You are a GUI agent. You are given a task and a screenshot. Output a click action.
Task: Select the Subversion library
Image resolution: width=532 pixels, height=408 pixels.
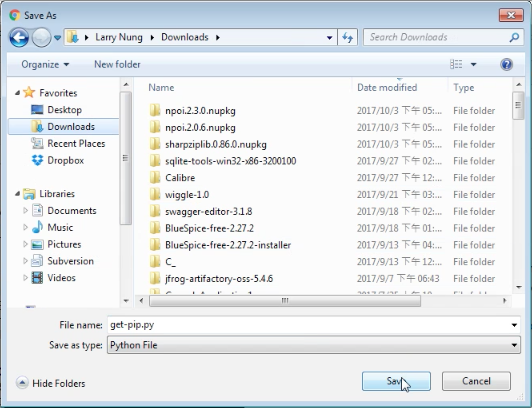click(x=70, y=261)
